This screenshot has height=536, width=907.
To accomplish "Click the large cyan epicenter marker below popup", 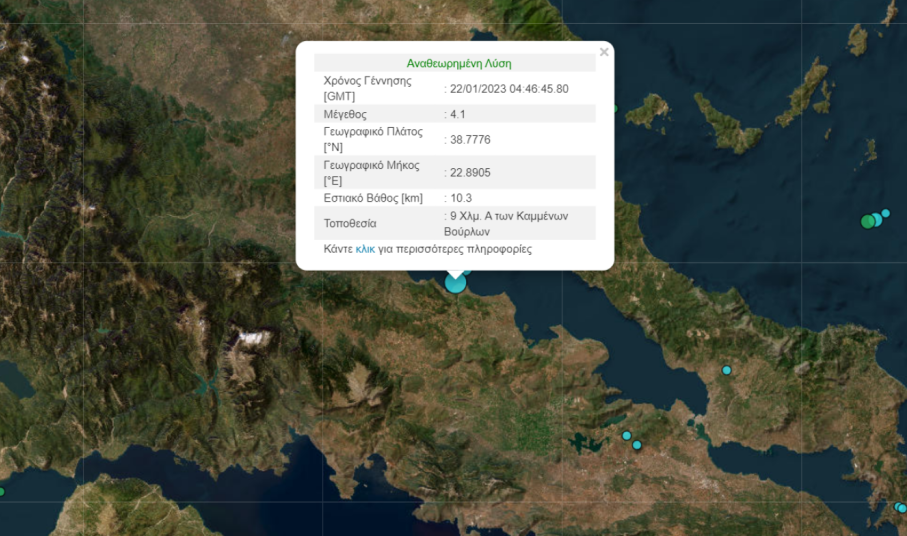I will [x=455, y=282].
